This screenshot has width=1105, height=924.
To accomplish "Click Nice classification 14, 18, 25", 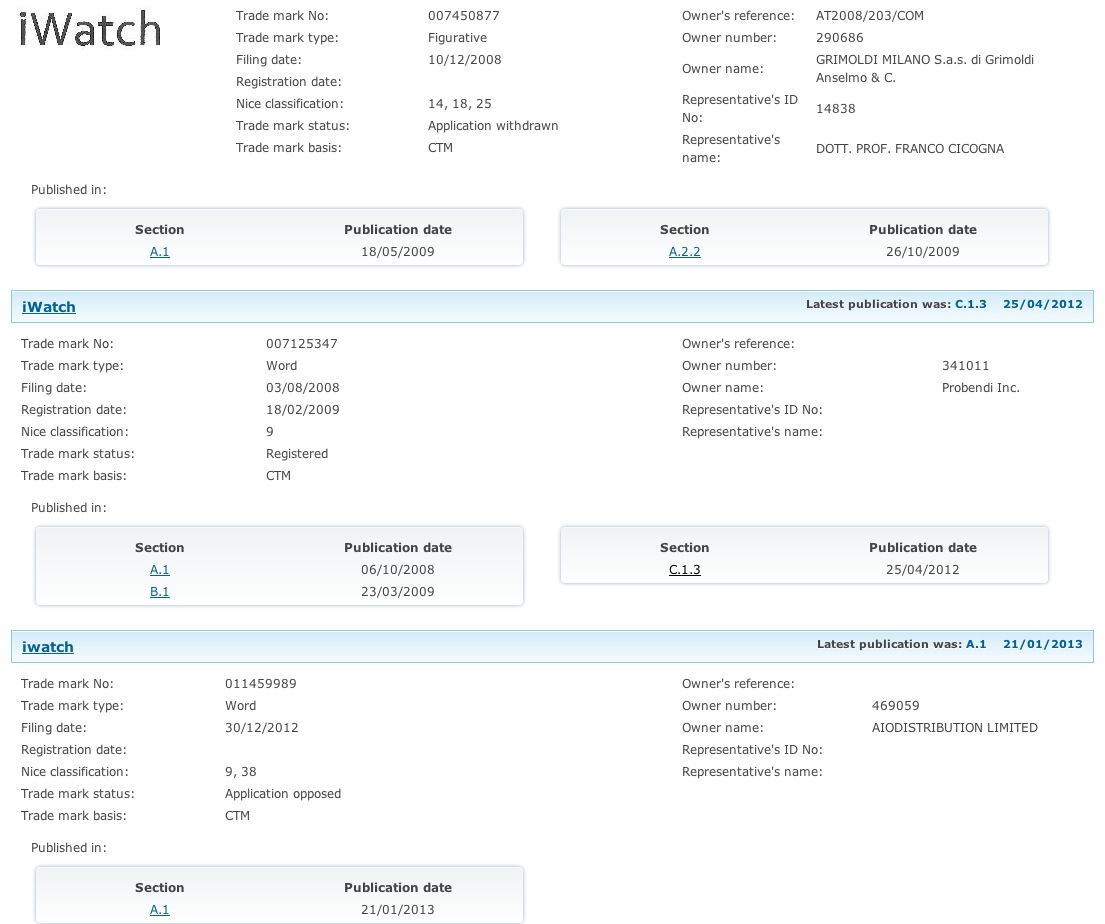I will pyautogui.click(x=459, y=104).
